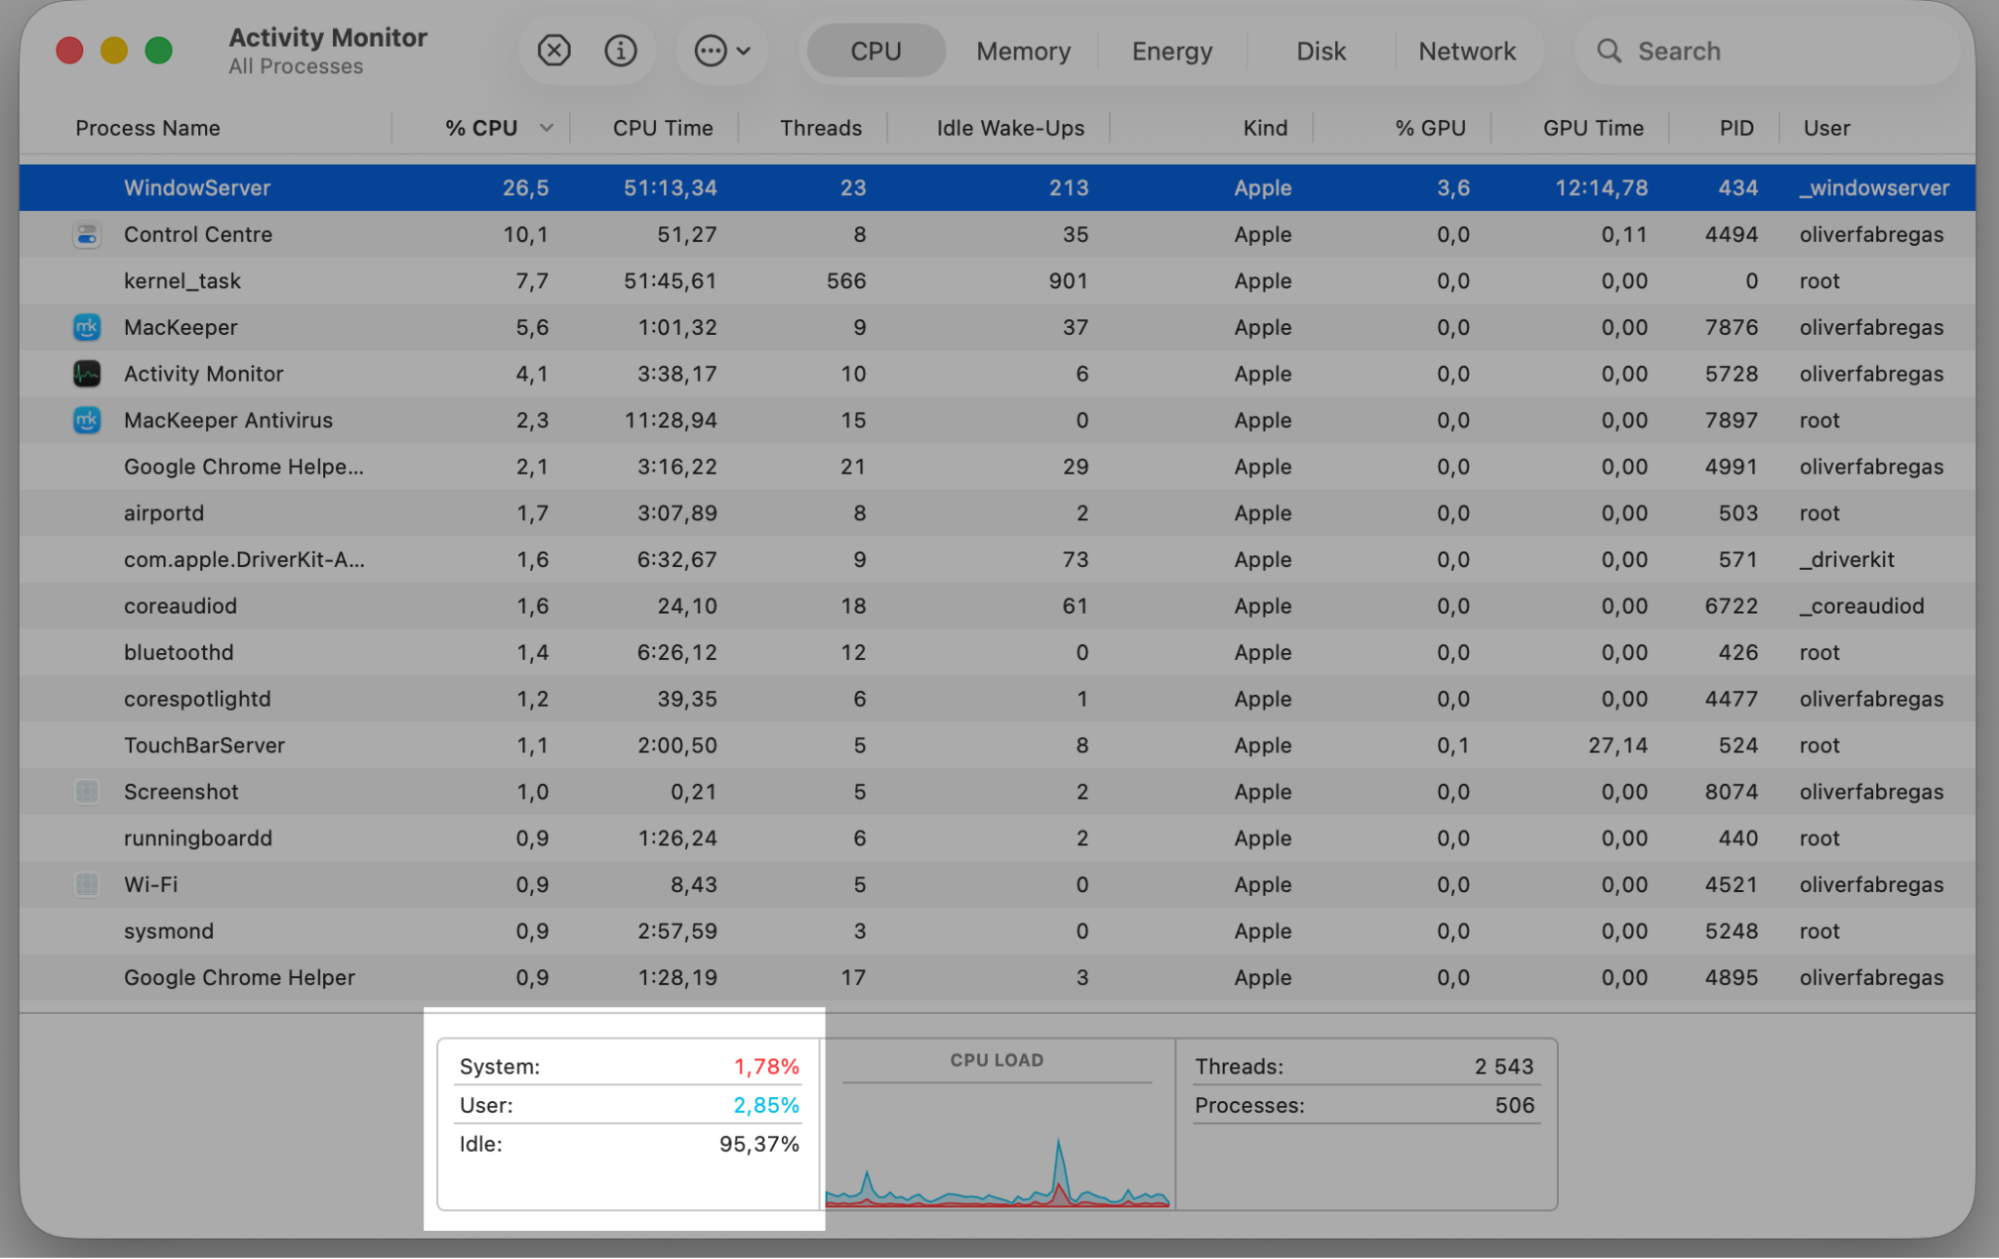The width and height of the screenshot is (1999, 1259).
Task: Sort by the Kind column header
Action: point(1265,128)
